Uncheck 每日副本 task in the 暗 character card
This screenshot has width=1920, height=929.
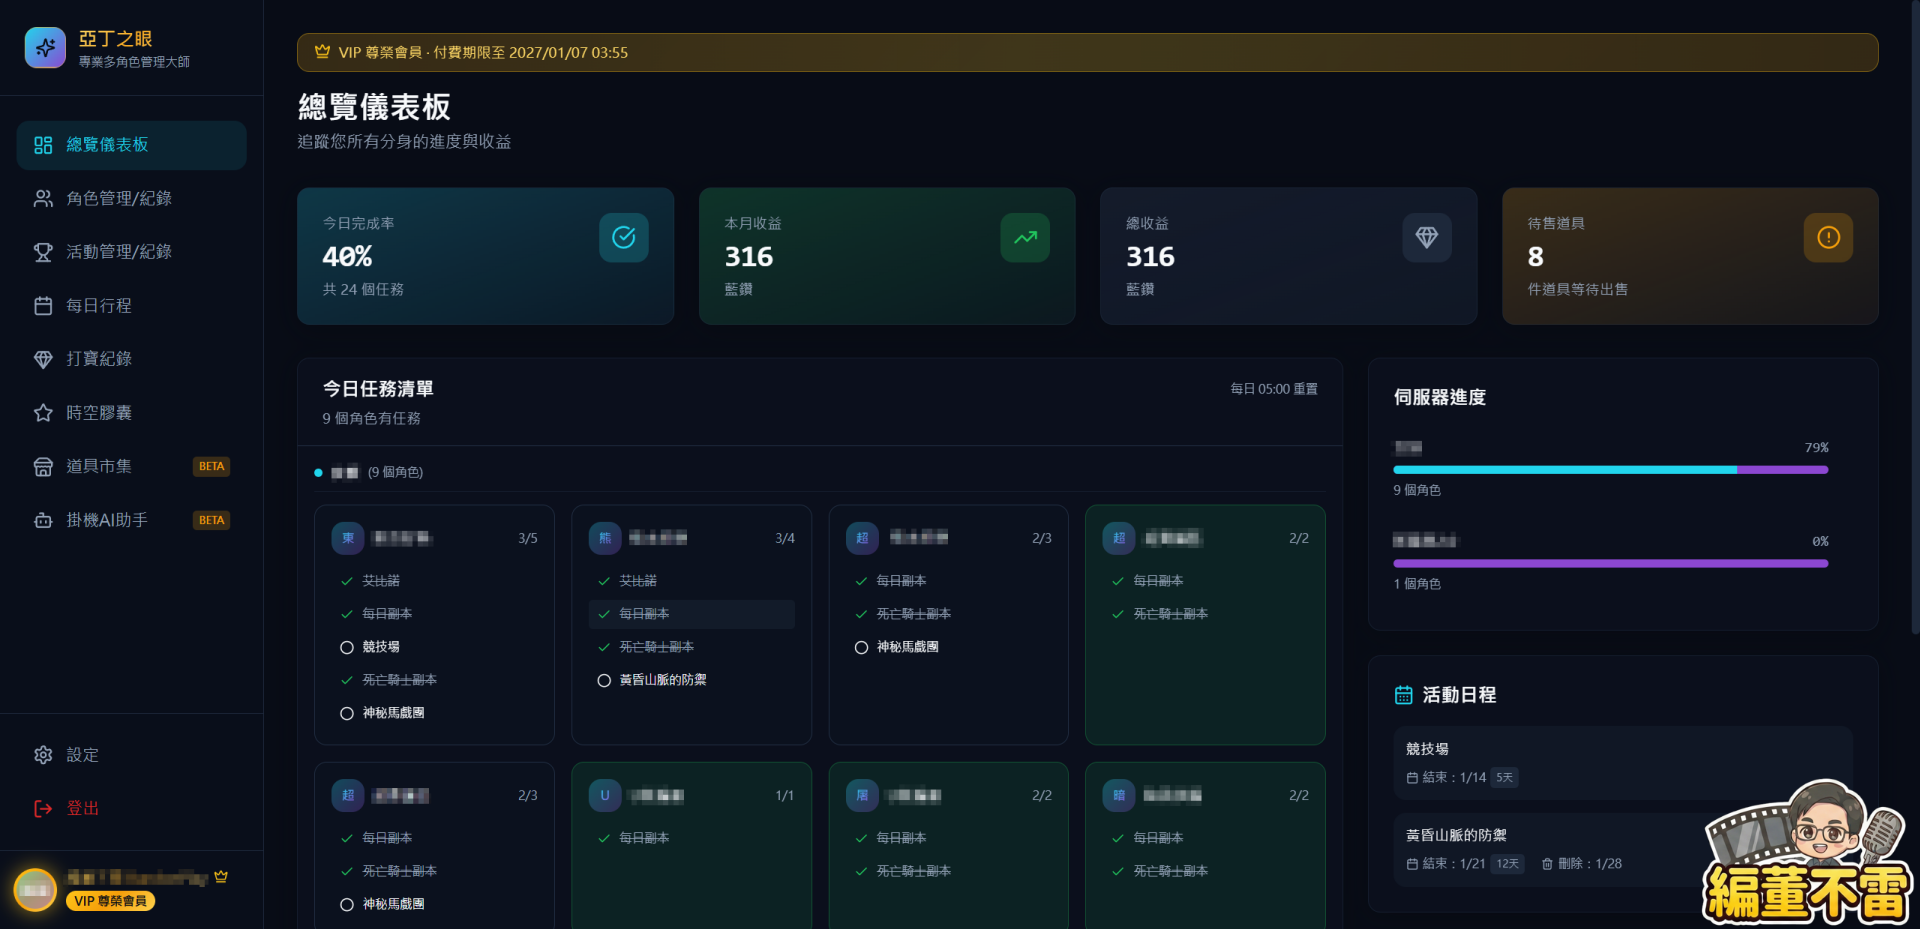pyautogui.click(x=1118, y=838)
